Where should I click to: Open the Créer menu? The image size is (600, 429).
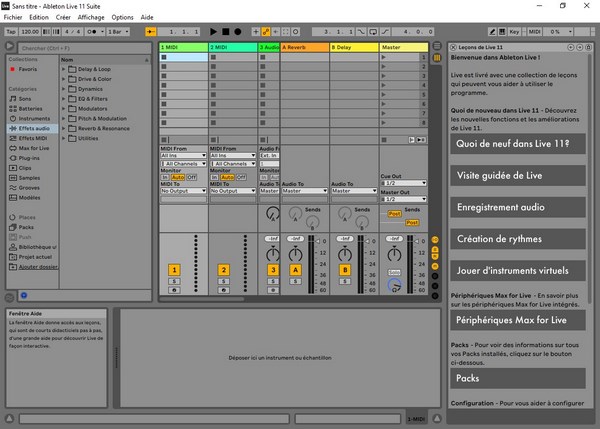pyautogui.click(x=63, y=17)
